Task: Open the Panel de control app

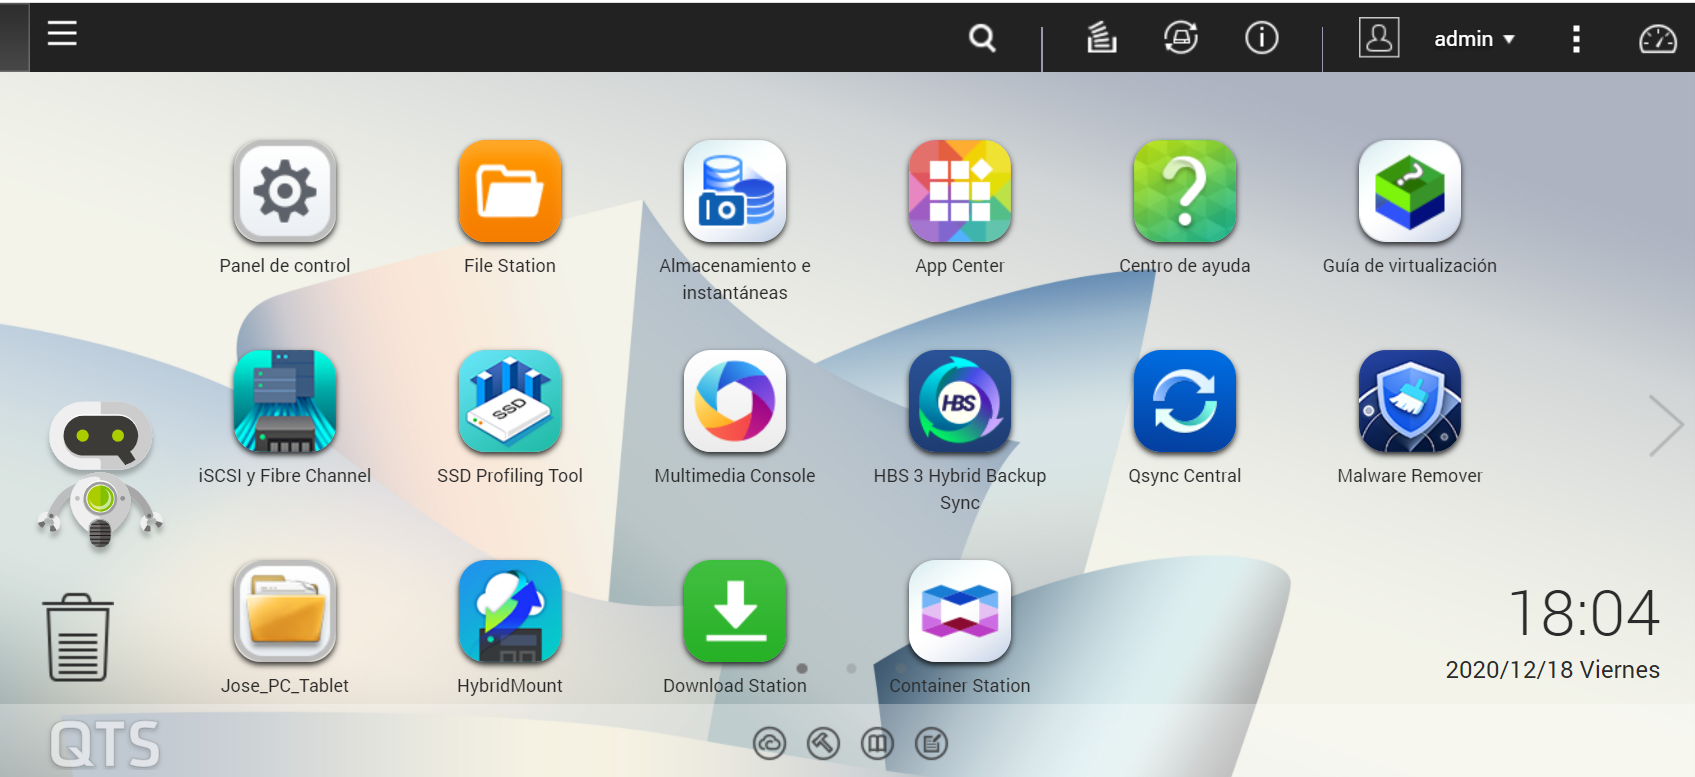Action: 285,192
